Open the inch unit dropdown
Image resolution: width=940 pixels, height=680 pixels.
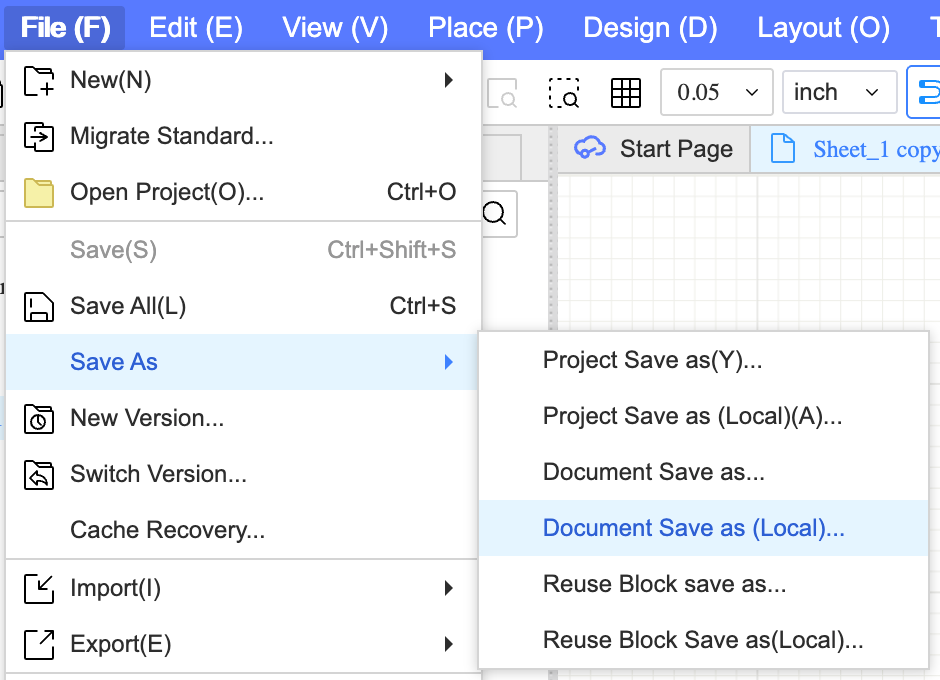tap(839, 91)
